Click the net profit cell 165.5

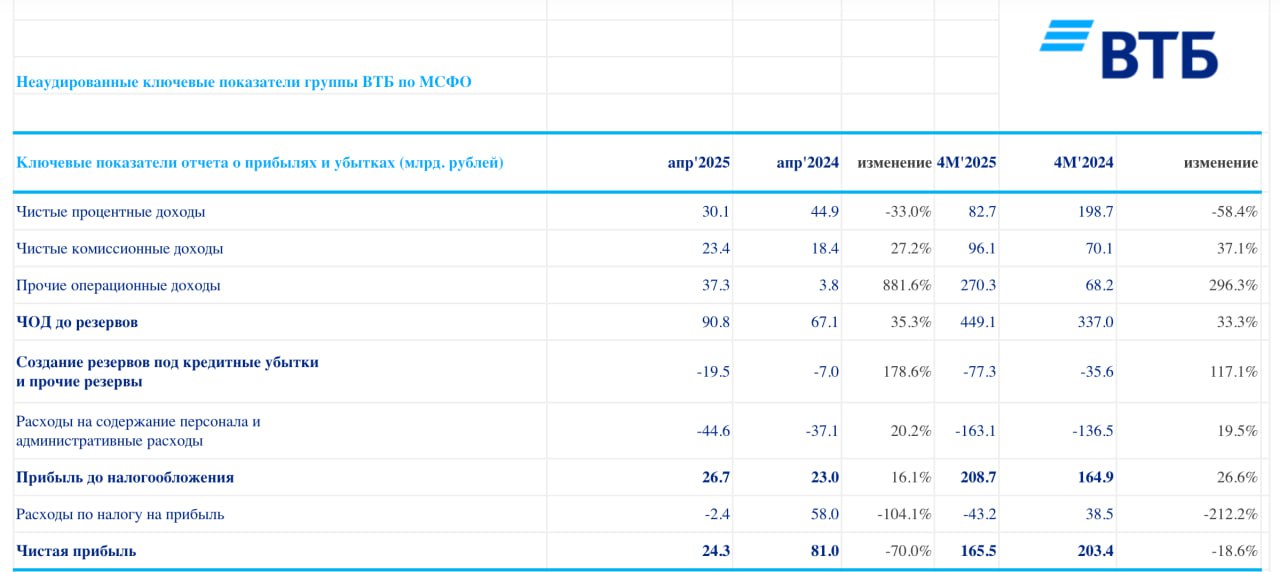(x=978, y=551)
